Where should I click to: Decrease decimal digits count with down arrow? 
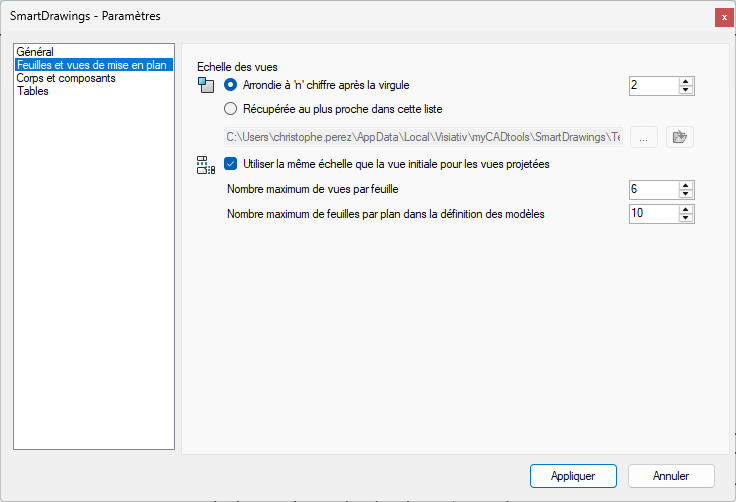tap(685, 90)
